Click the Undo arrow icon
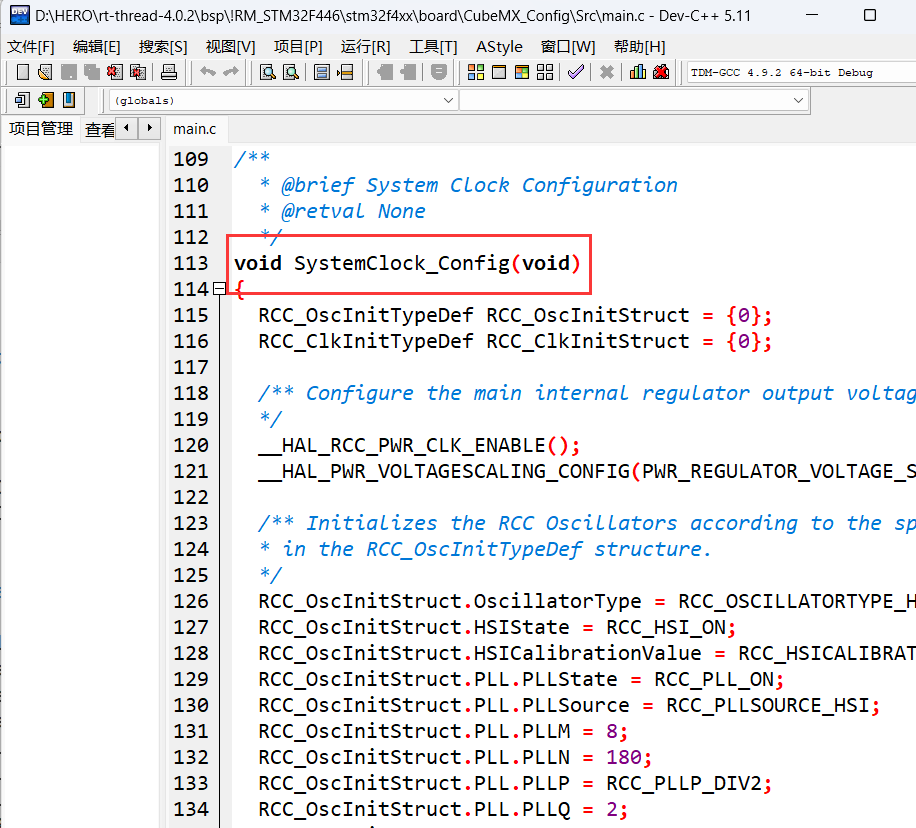The width and height of the screenshot is (916, 828). [207, 72]
